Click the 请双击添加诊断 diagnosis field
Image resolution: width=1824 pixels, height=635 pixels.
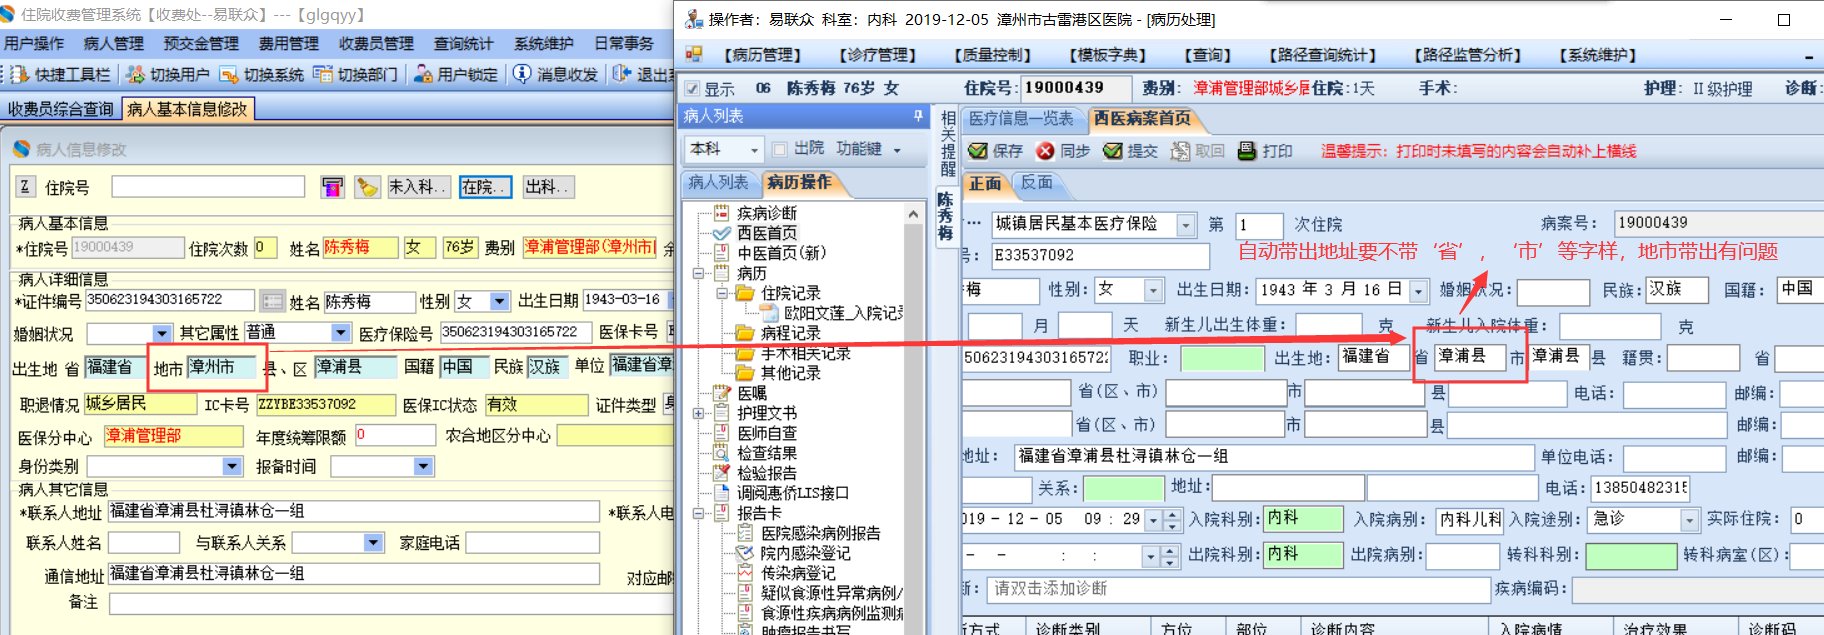point(1238,589)
